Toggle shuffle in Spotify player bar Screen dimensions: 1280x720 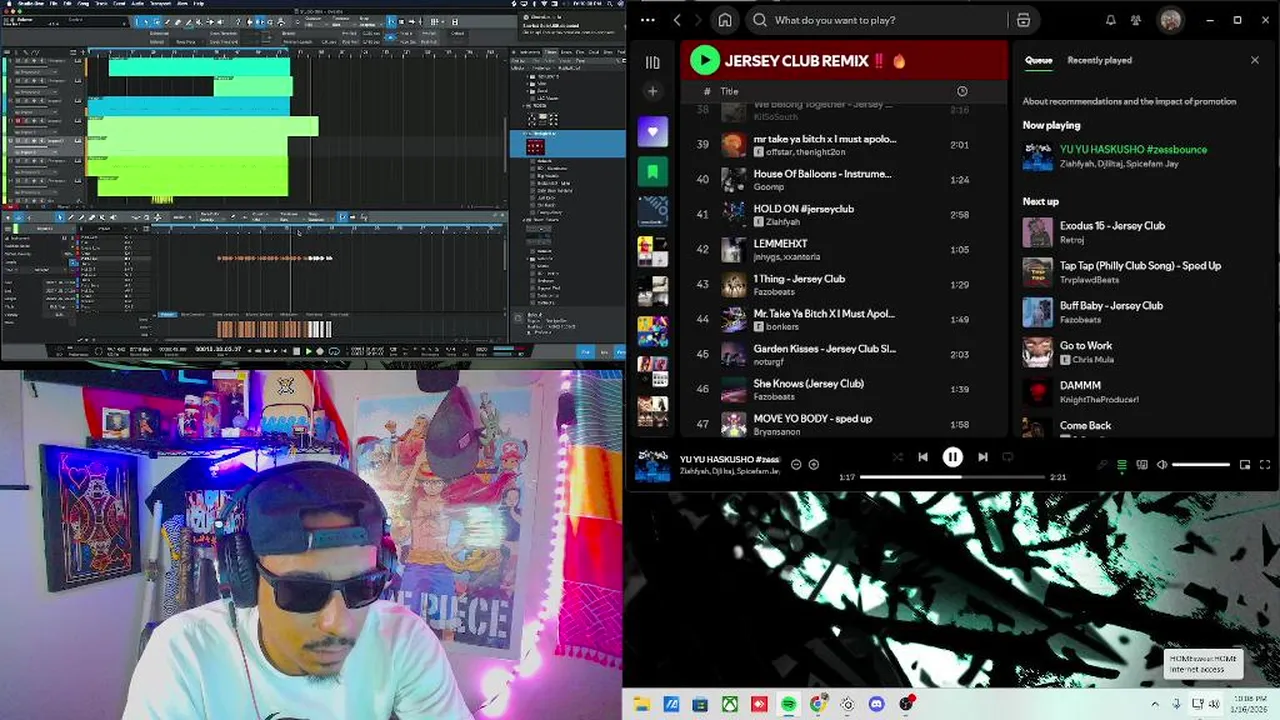point(897,457)
